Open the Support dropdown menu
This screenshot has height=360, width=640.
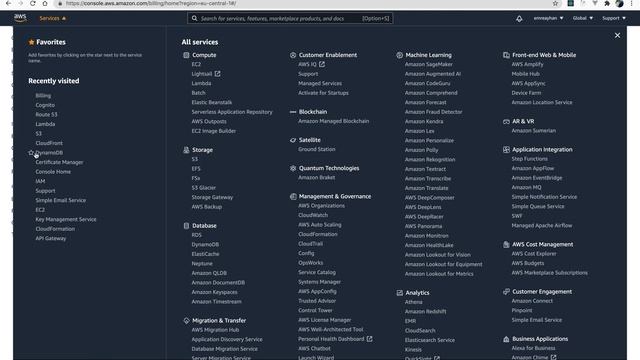pyautogui.click(x=614, y=18)
